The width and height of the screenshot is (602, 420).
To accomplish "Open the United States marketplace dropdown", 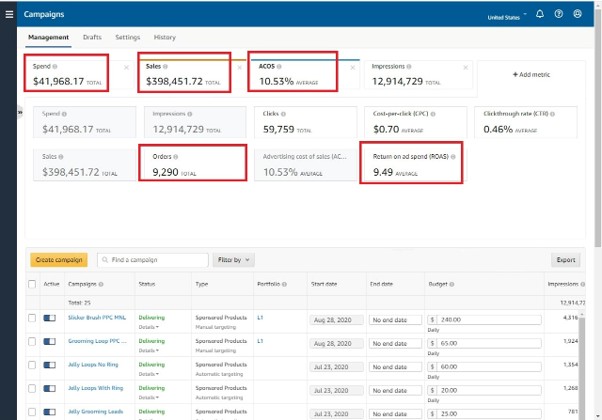I will (507, 17).
